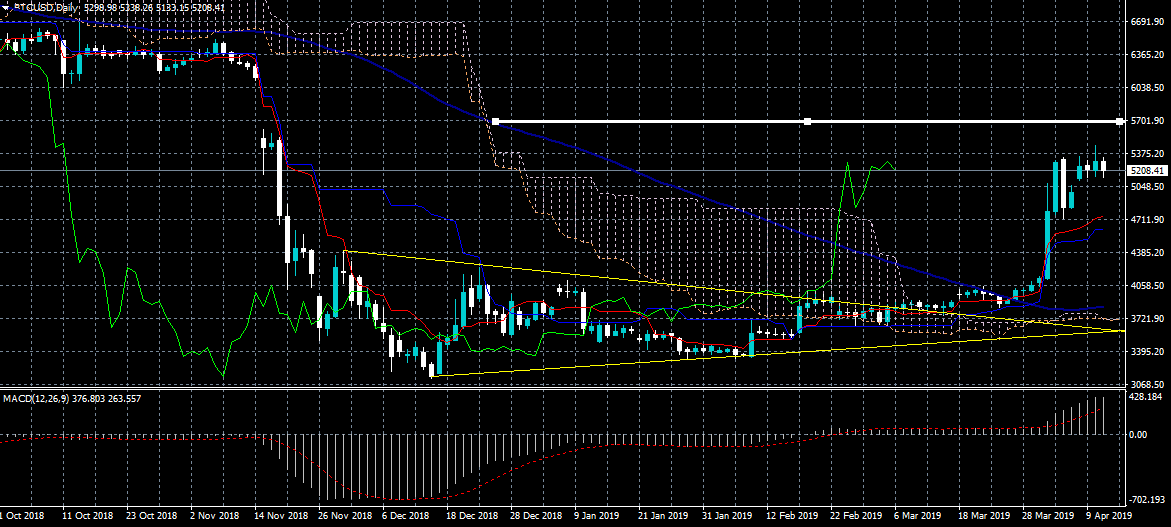Click the 6038.50 price axis label
Image resolution: width=1171 pixels, height=527 pixels.
pyautogui.click(x=1146, y=88)
